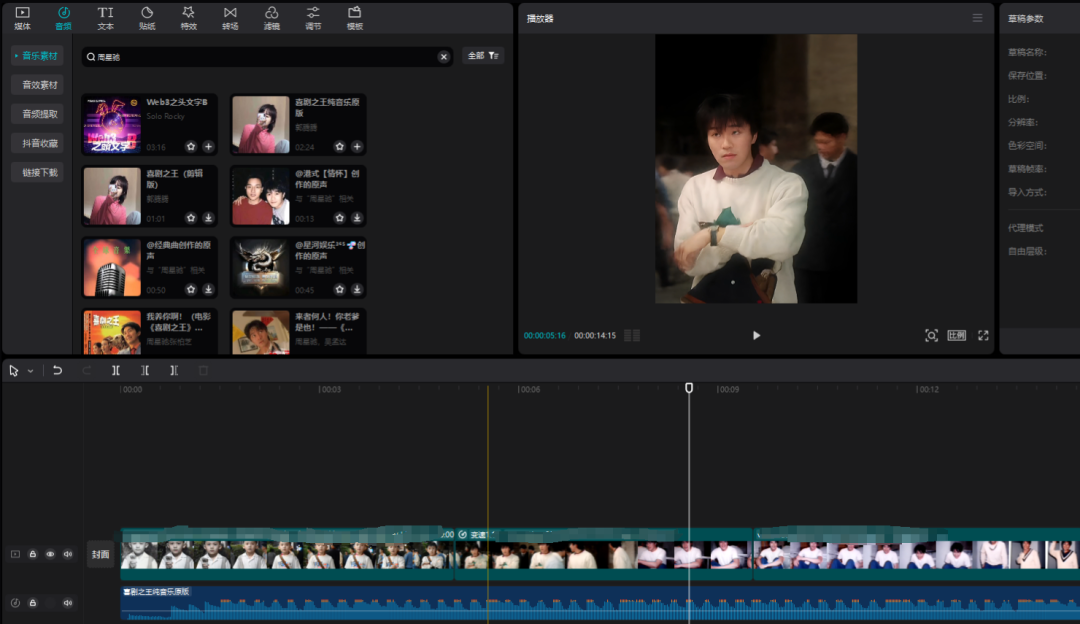The height and width of the screenshot is (624, 1080).
Task: Favorite the 00:13 原声 track
Action: tap(340, 218)
